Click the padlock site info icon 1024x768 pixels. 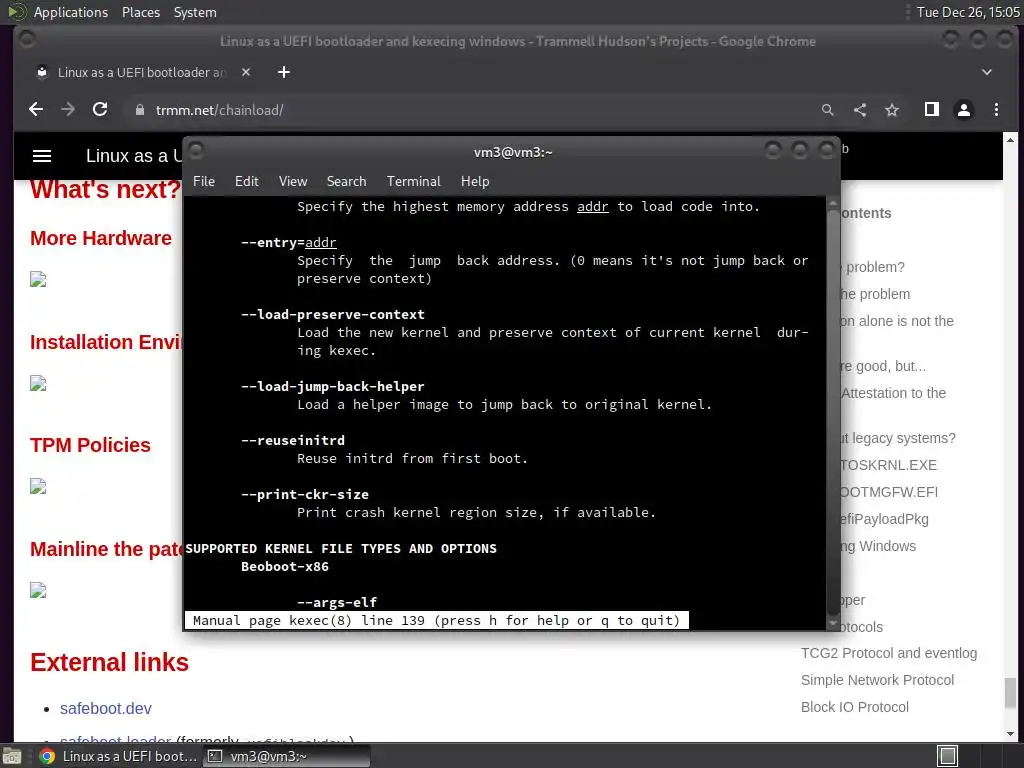(x=139, y=110)
